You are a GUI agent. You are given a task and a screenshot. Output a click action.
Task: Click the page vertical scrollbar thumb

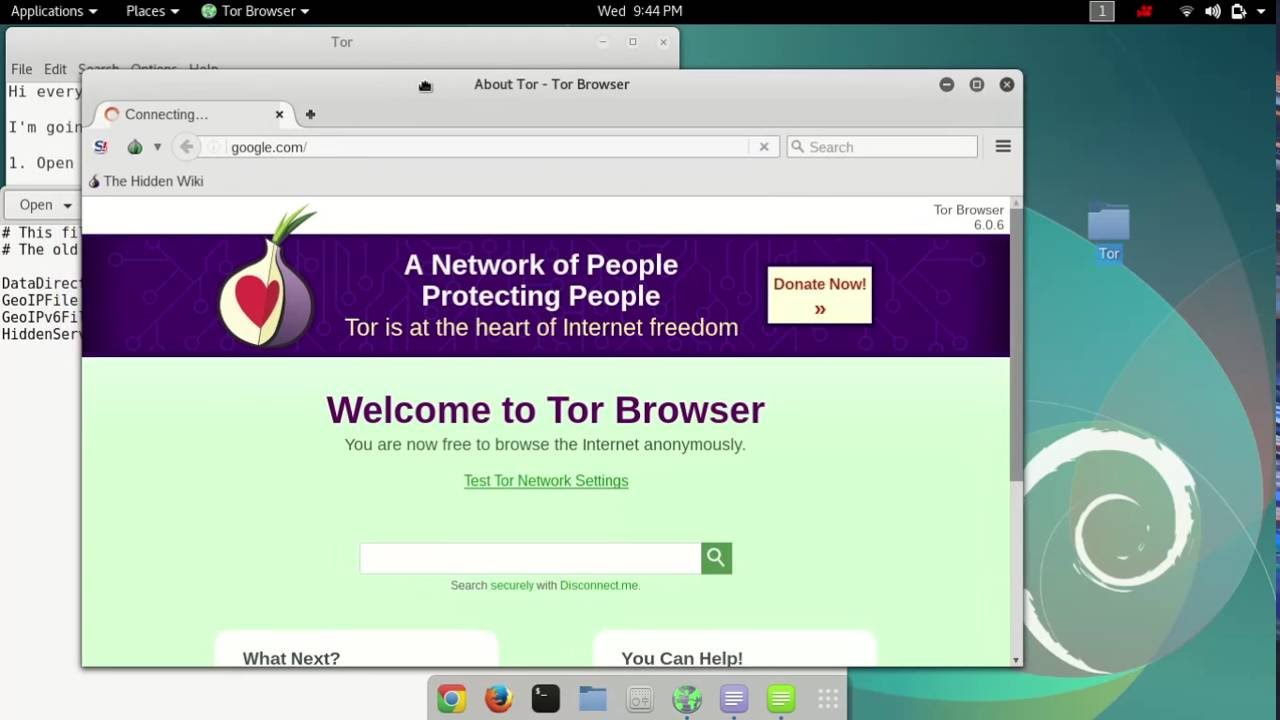(x=1016, y=345)
